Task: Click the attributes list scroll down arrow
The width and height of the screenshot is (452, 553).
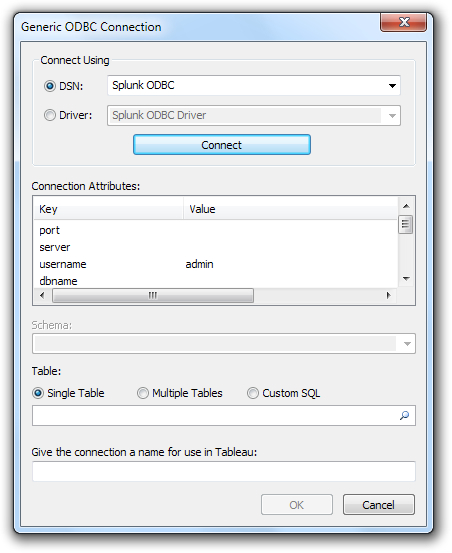Action: (406, 279)
